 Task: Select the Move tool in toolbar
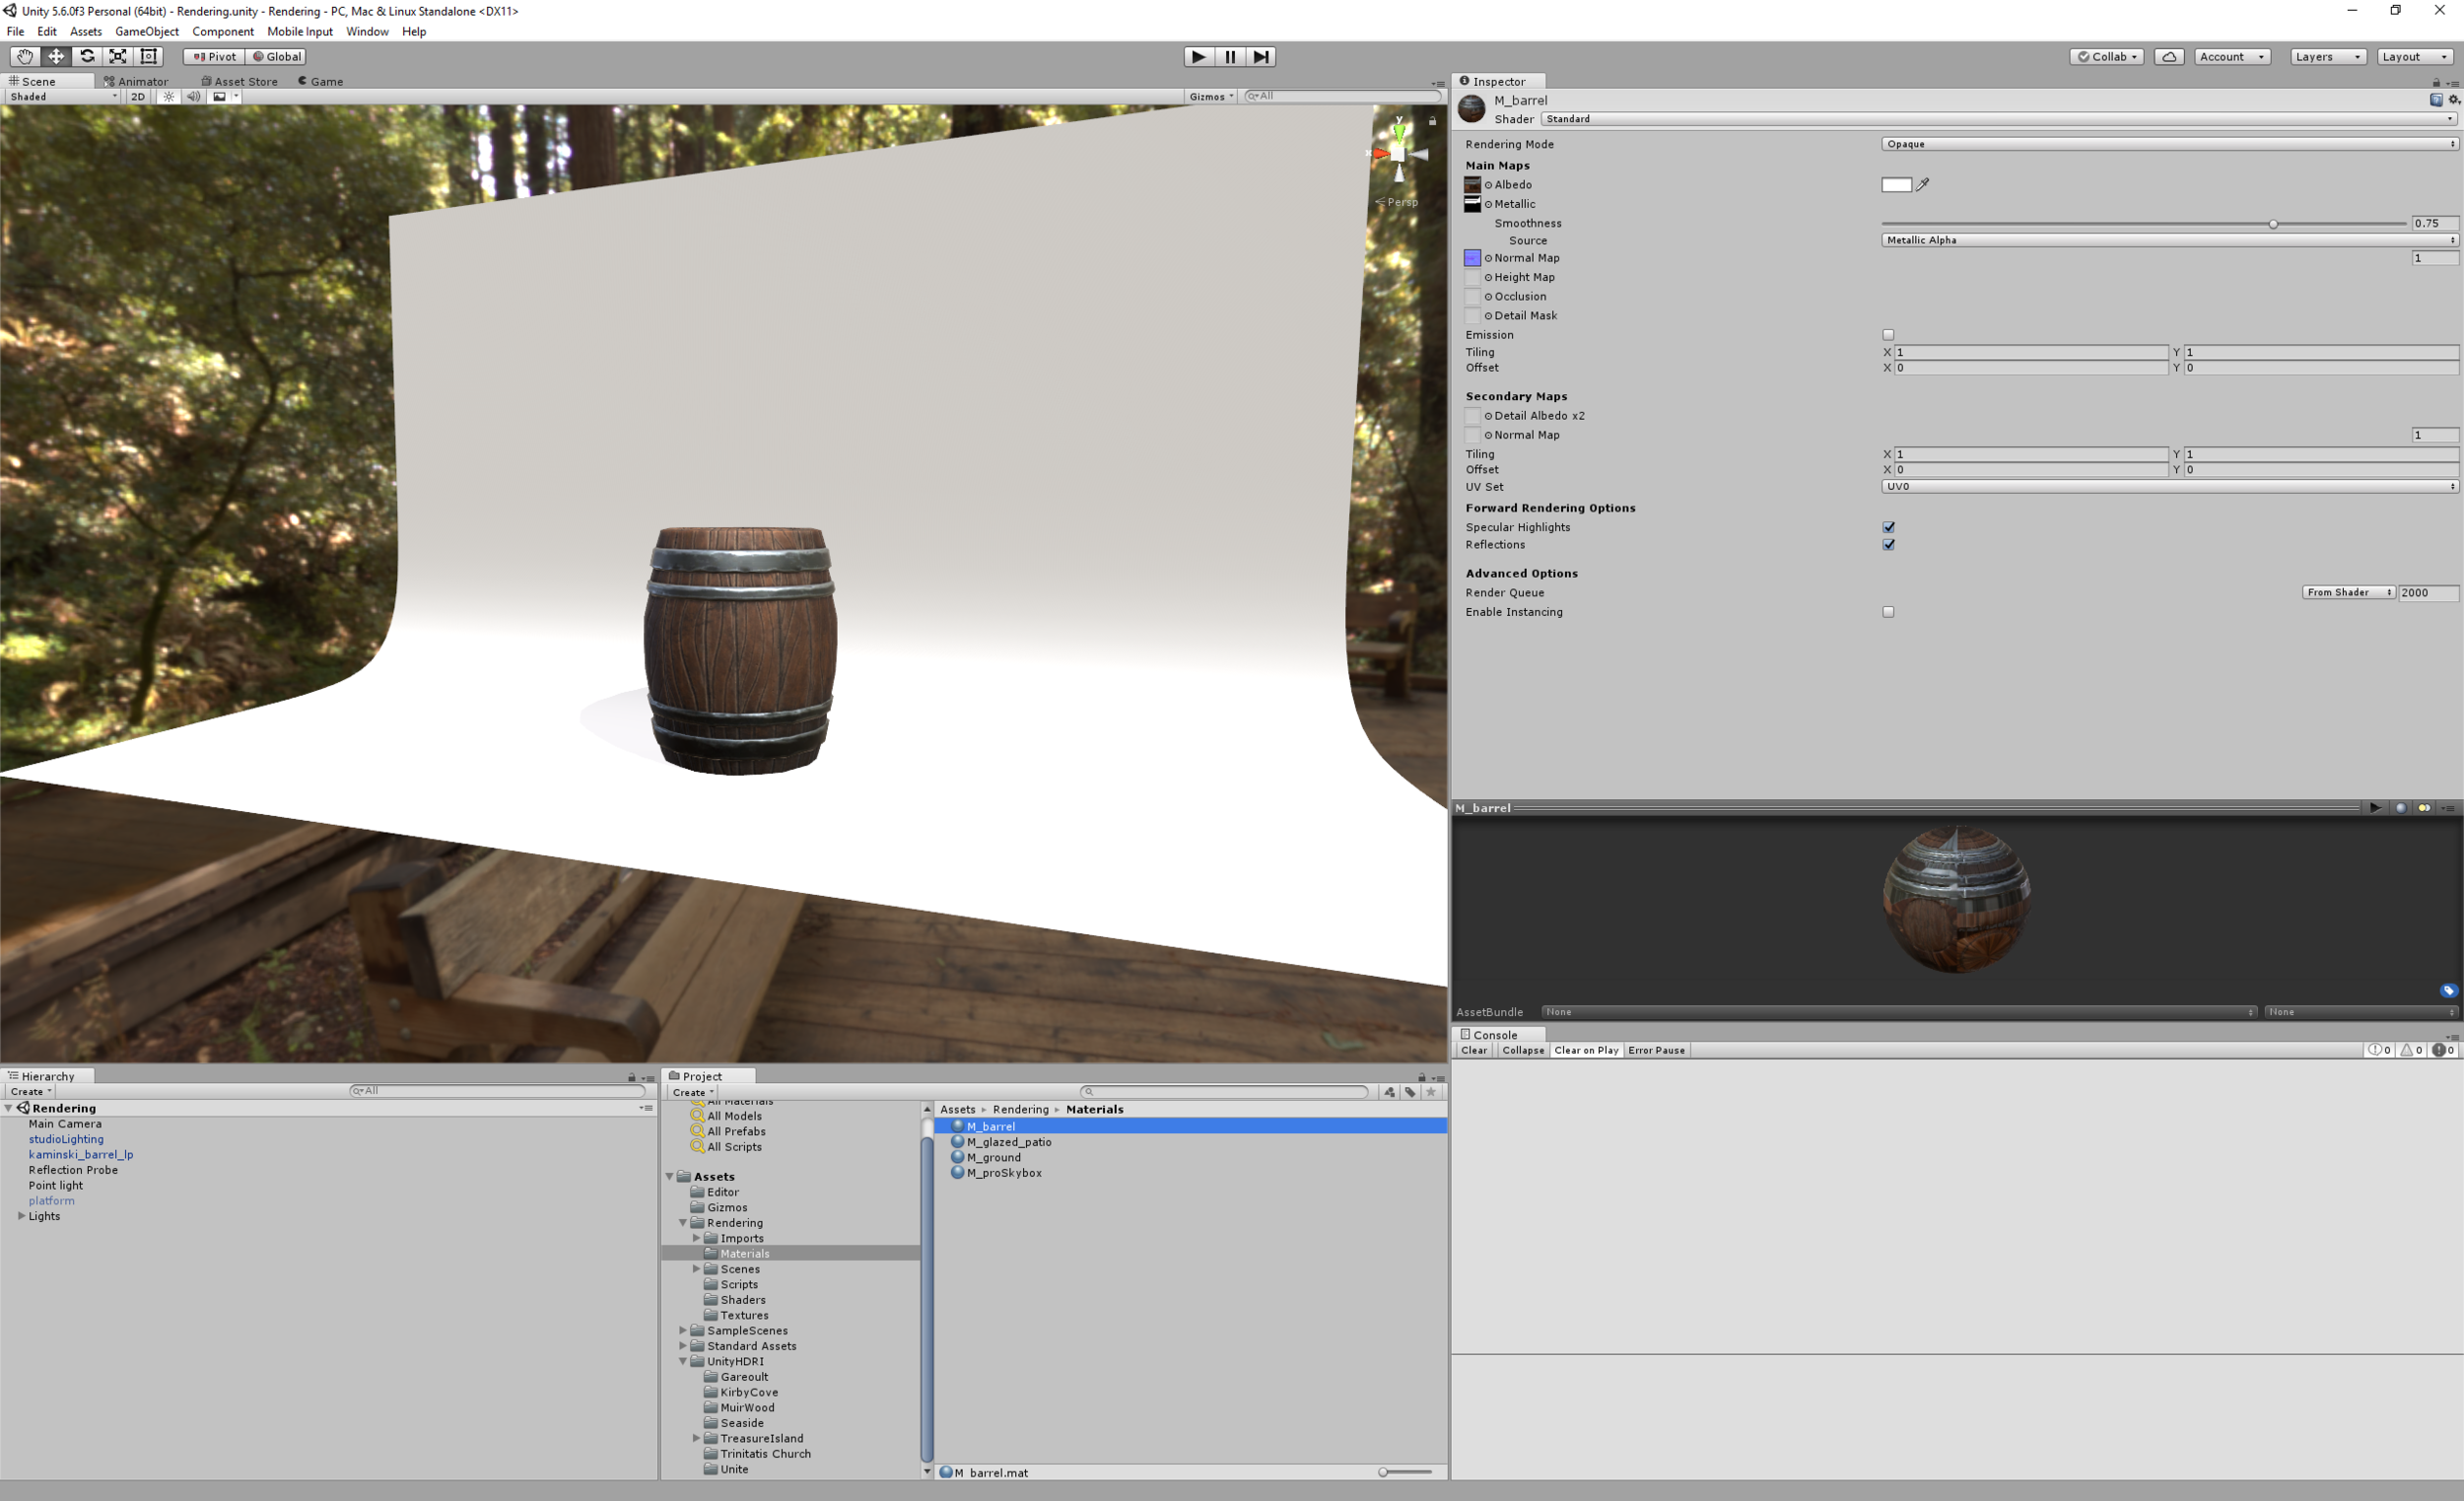click(x=56, y=57)
